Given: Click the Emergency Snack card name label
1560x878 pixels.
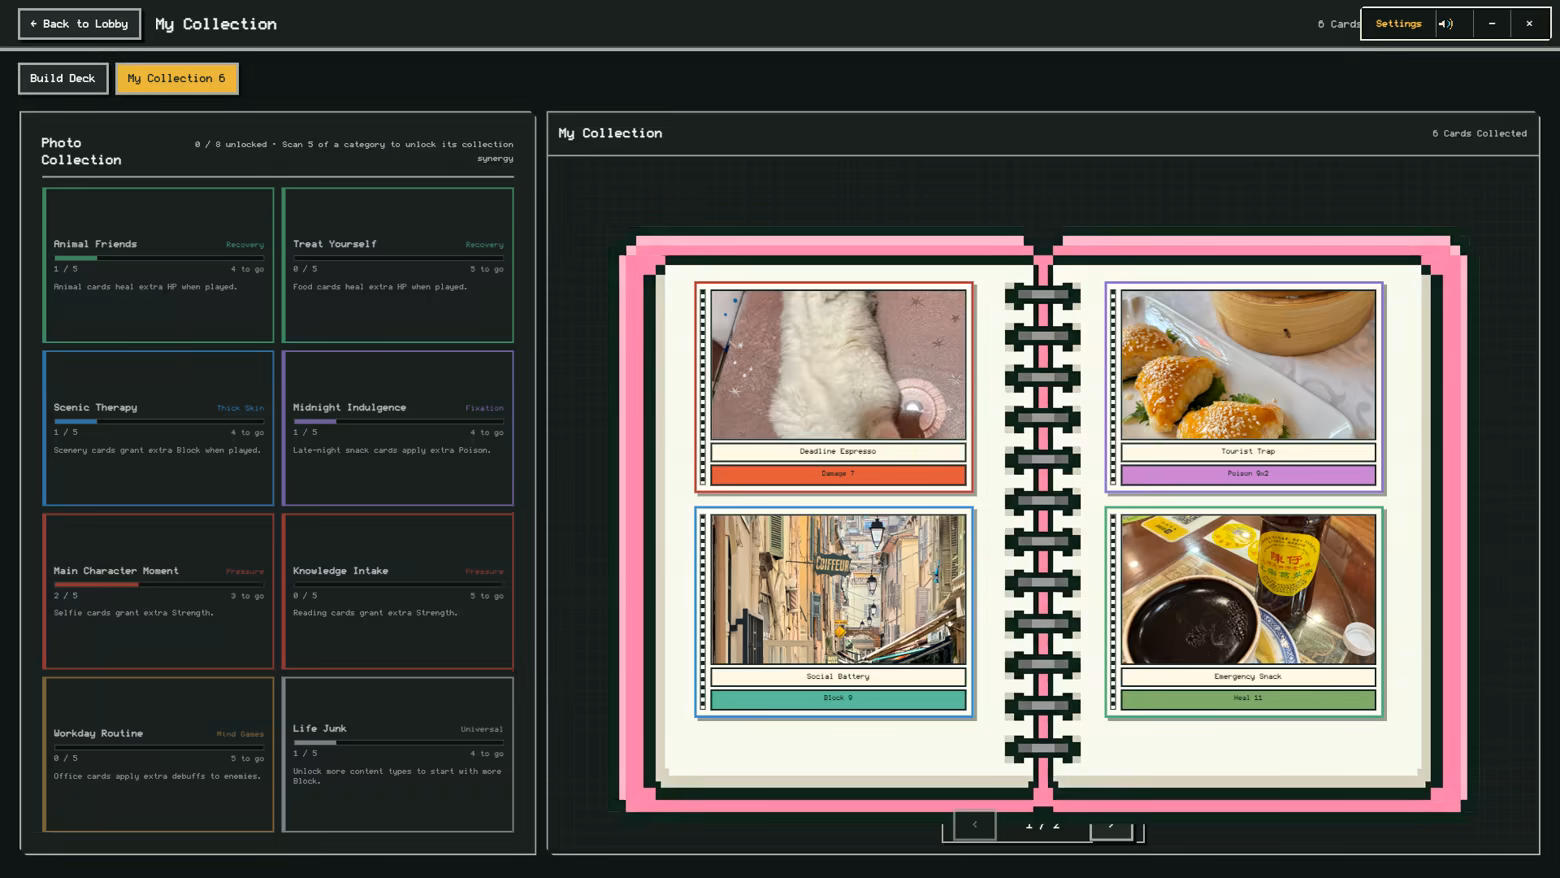Looking at the screenshot, I should click(x=1248, y=676).
